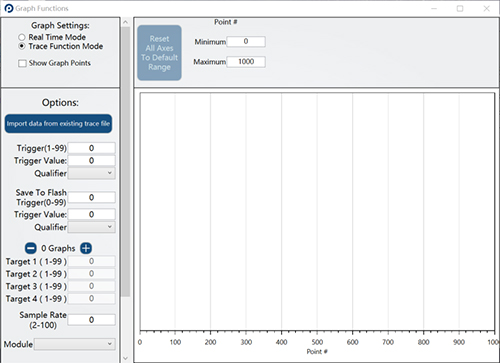500x363 pixels.
Task: Click the Graph Functions app logo icon
Action: 9,8
